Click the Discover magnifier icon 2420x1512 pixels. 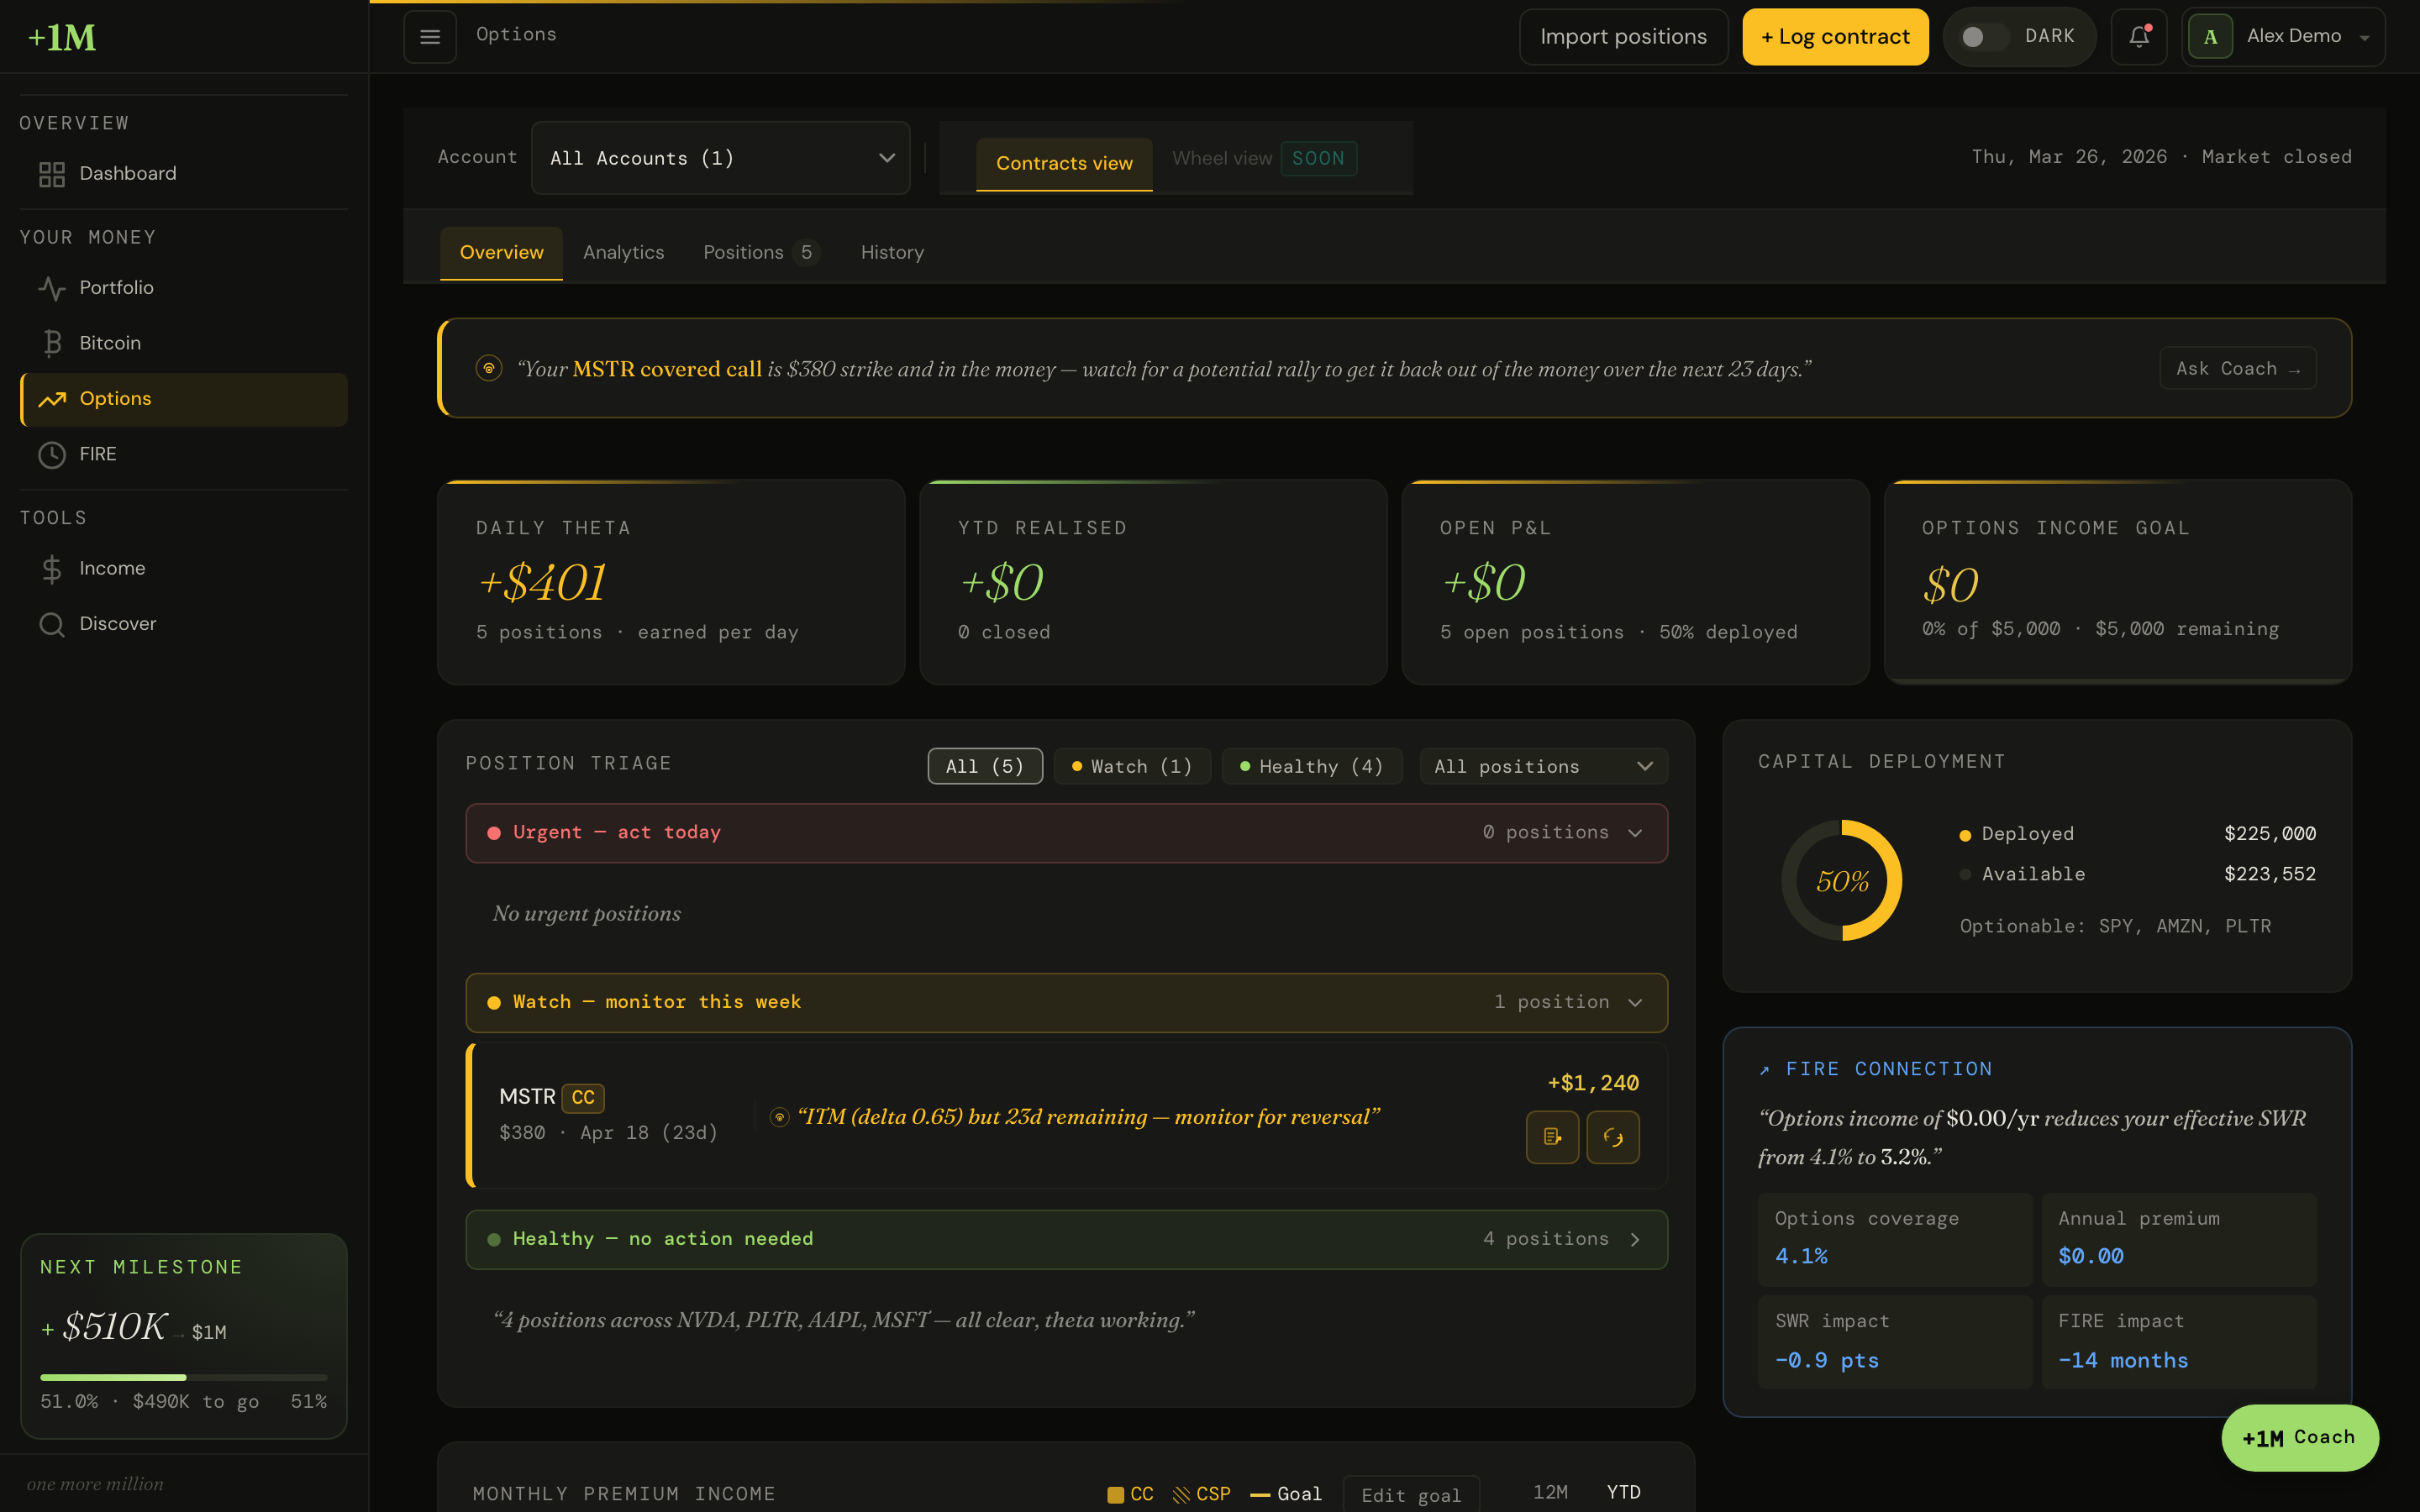tap(52, 624)
